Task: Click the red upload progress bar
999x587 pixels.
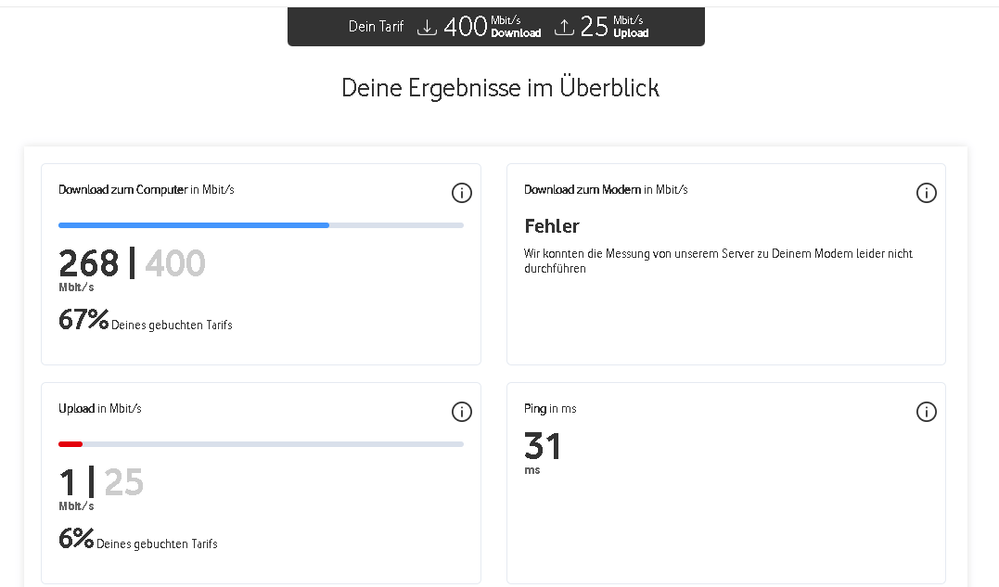Action: tap(70, 444)
